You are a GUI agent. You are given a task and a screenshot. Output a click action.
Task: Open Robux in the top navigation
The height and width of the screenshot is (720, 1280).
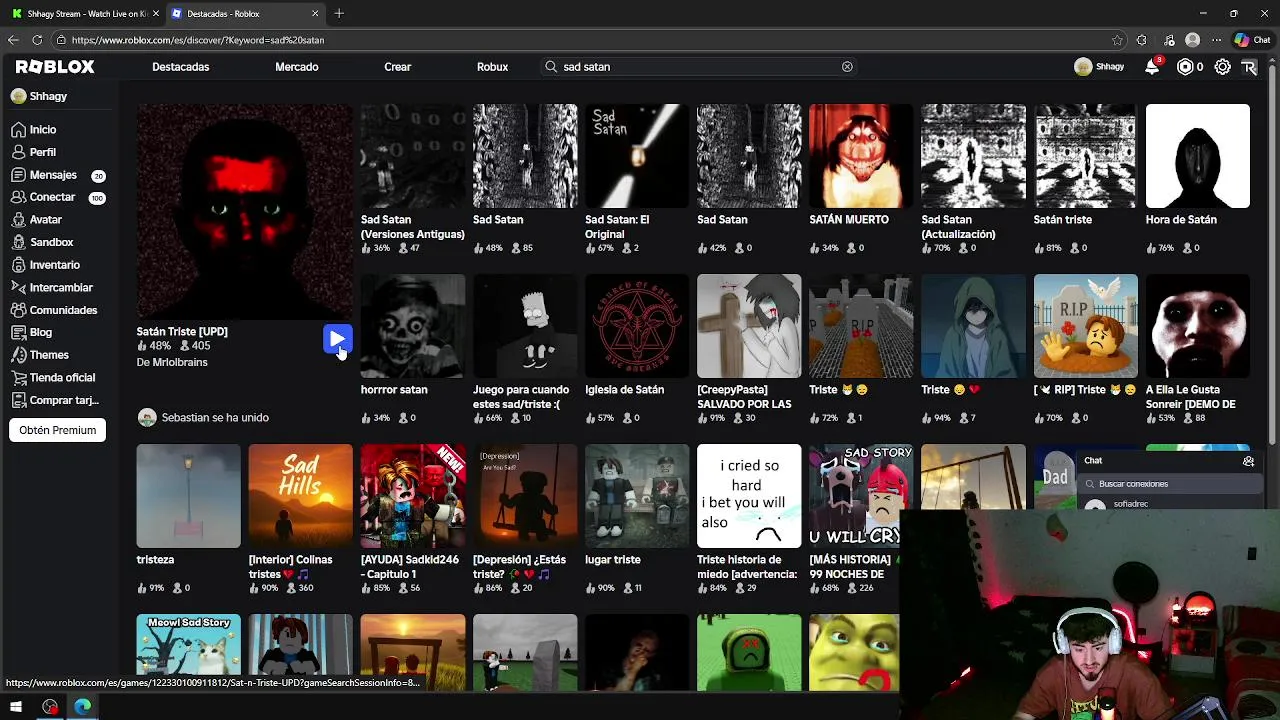492,67
